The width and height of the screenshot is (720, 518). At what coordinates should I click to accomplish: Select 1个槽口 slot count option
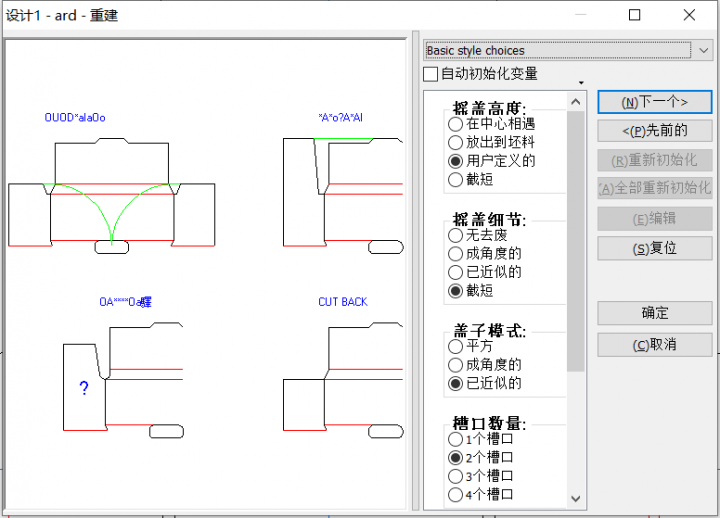coord(456,439)
